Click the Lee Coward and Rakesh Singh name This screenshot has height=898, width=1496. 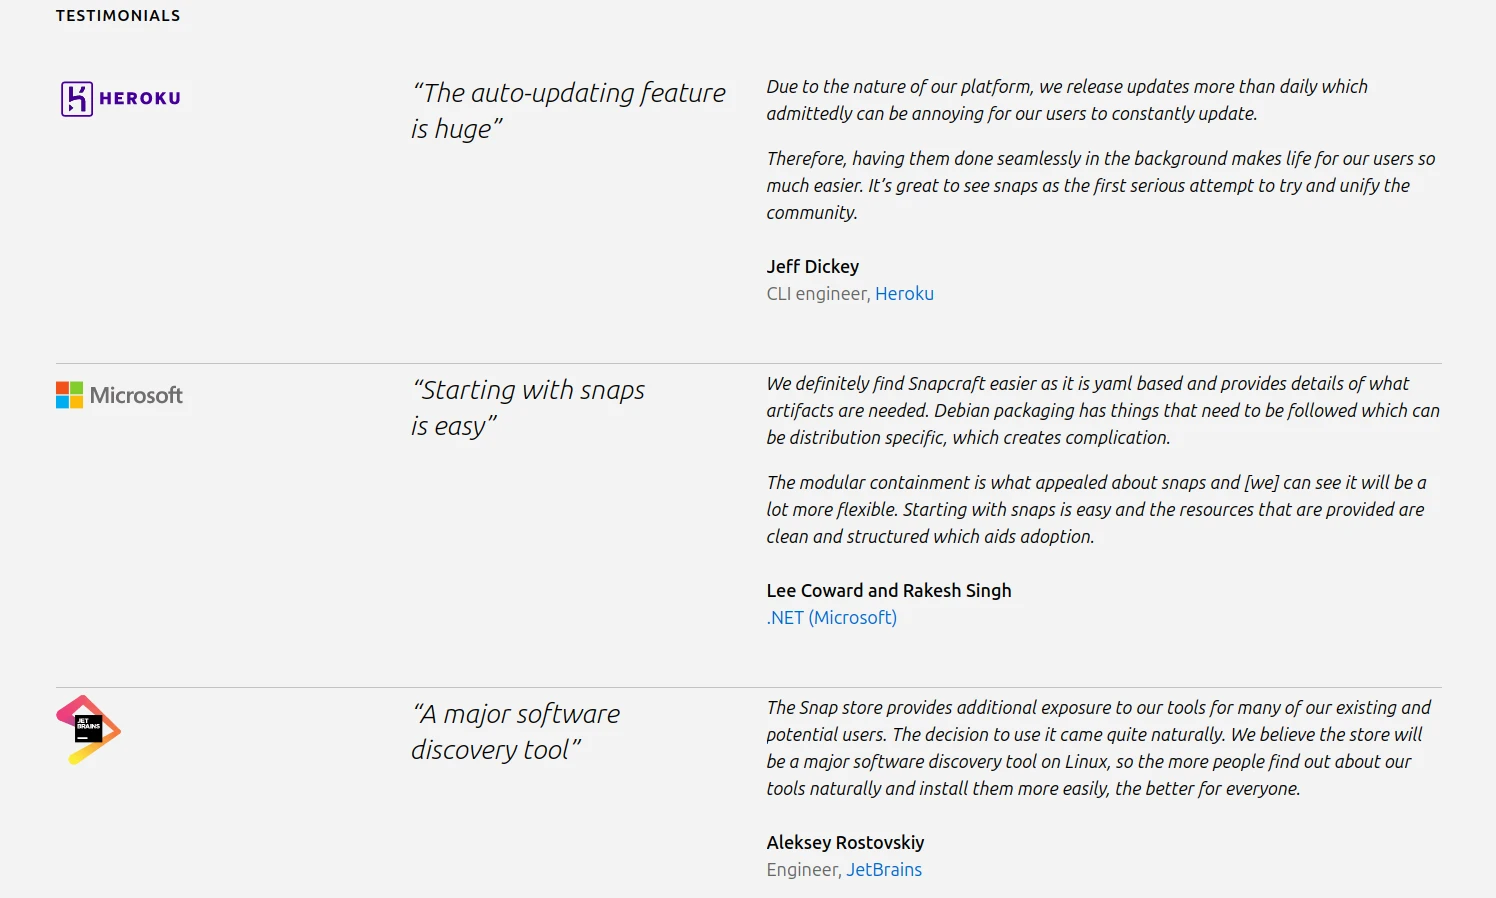[x=888, y=591]
